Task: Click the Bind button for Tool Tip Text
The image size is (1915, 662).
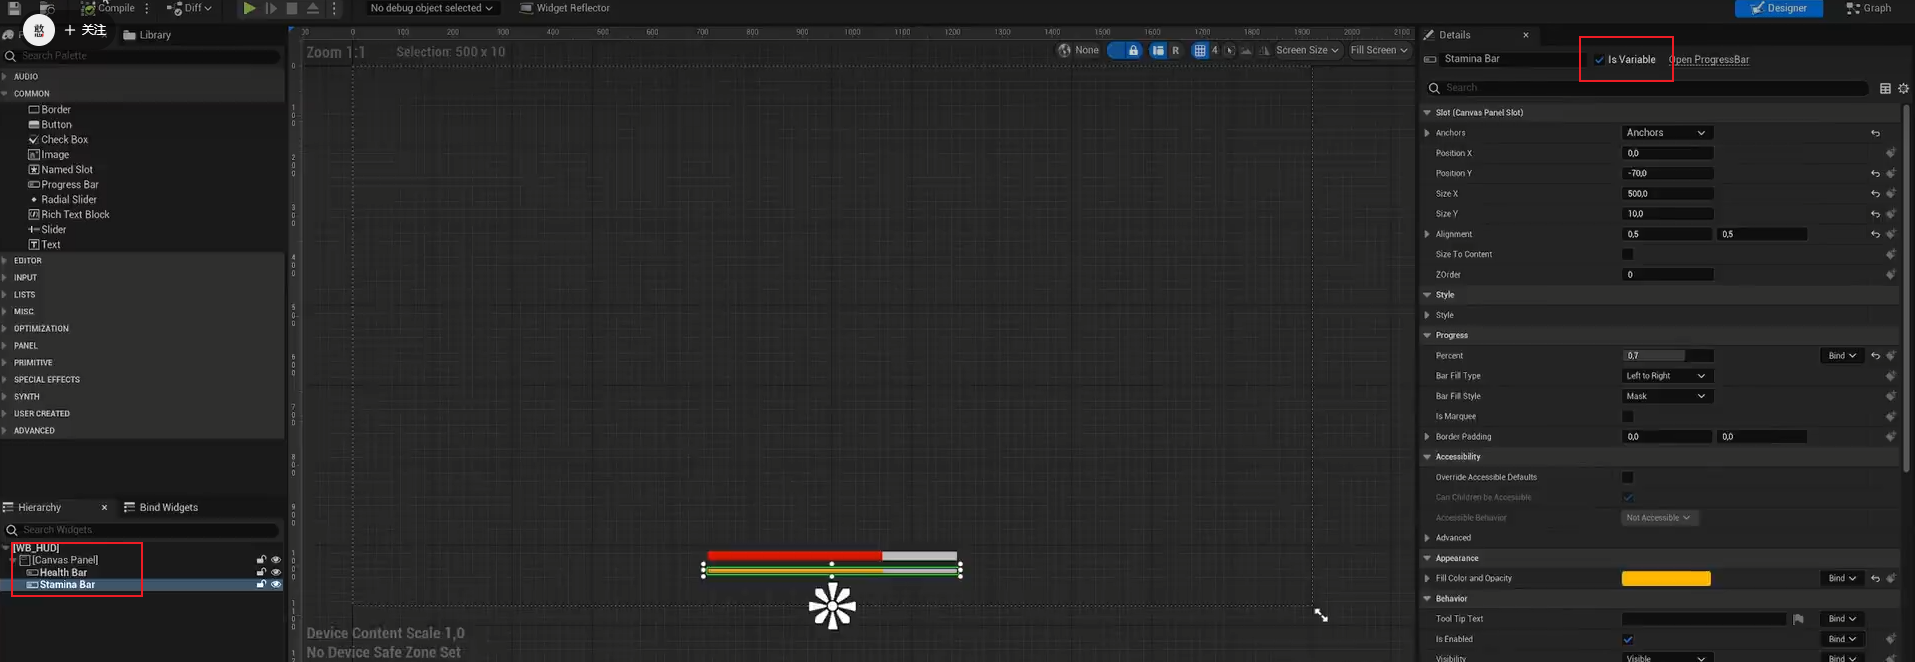Action: coord(1841,619)
